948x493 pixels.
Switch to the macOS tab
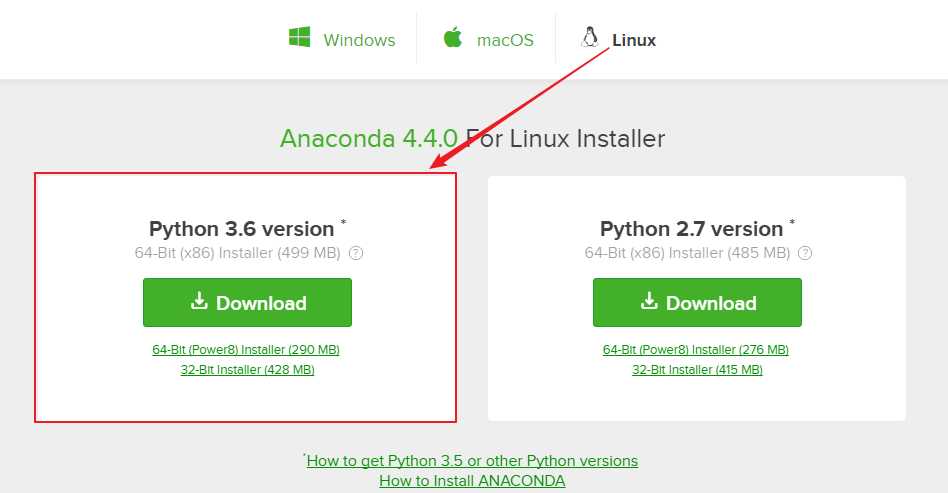tap(489, 39)
